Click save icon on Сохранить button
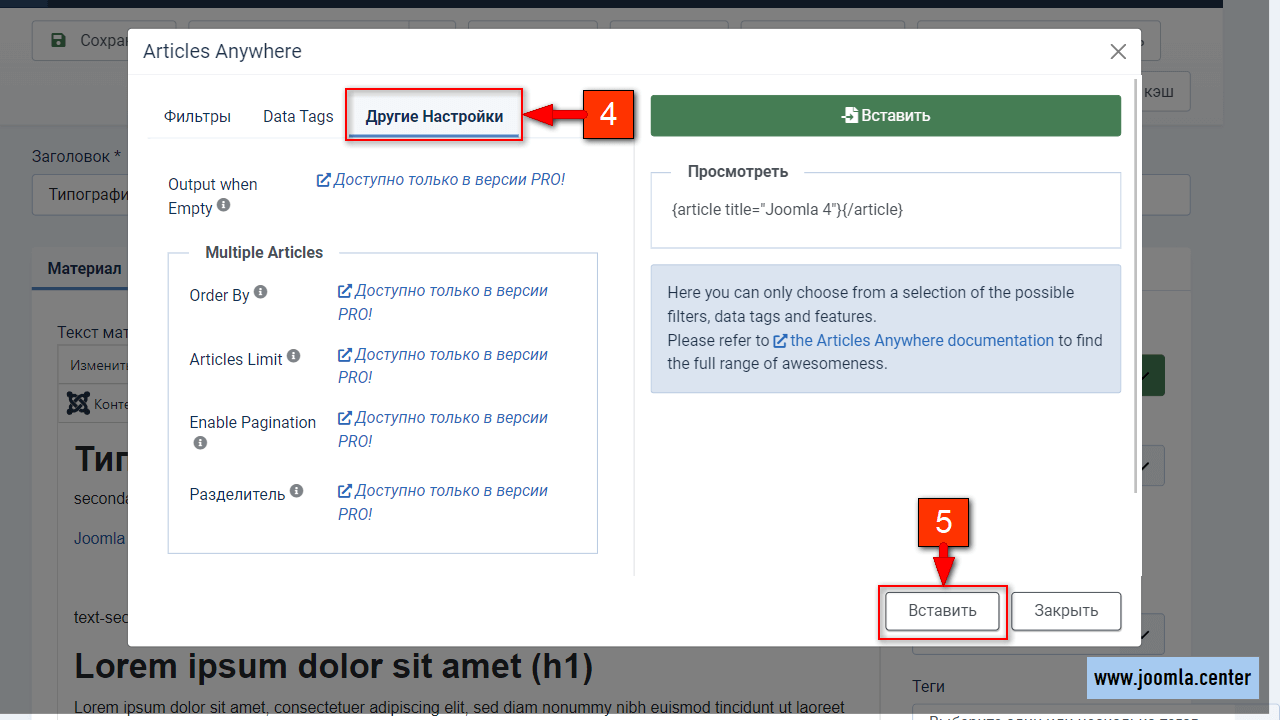 pos(58,41)
